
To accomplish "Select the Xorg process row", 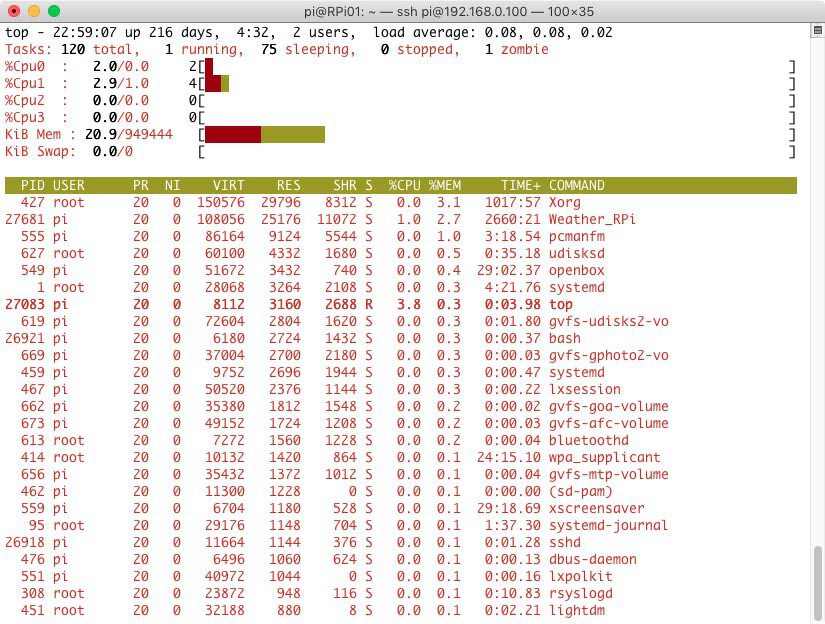I will coord(400,203).
